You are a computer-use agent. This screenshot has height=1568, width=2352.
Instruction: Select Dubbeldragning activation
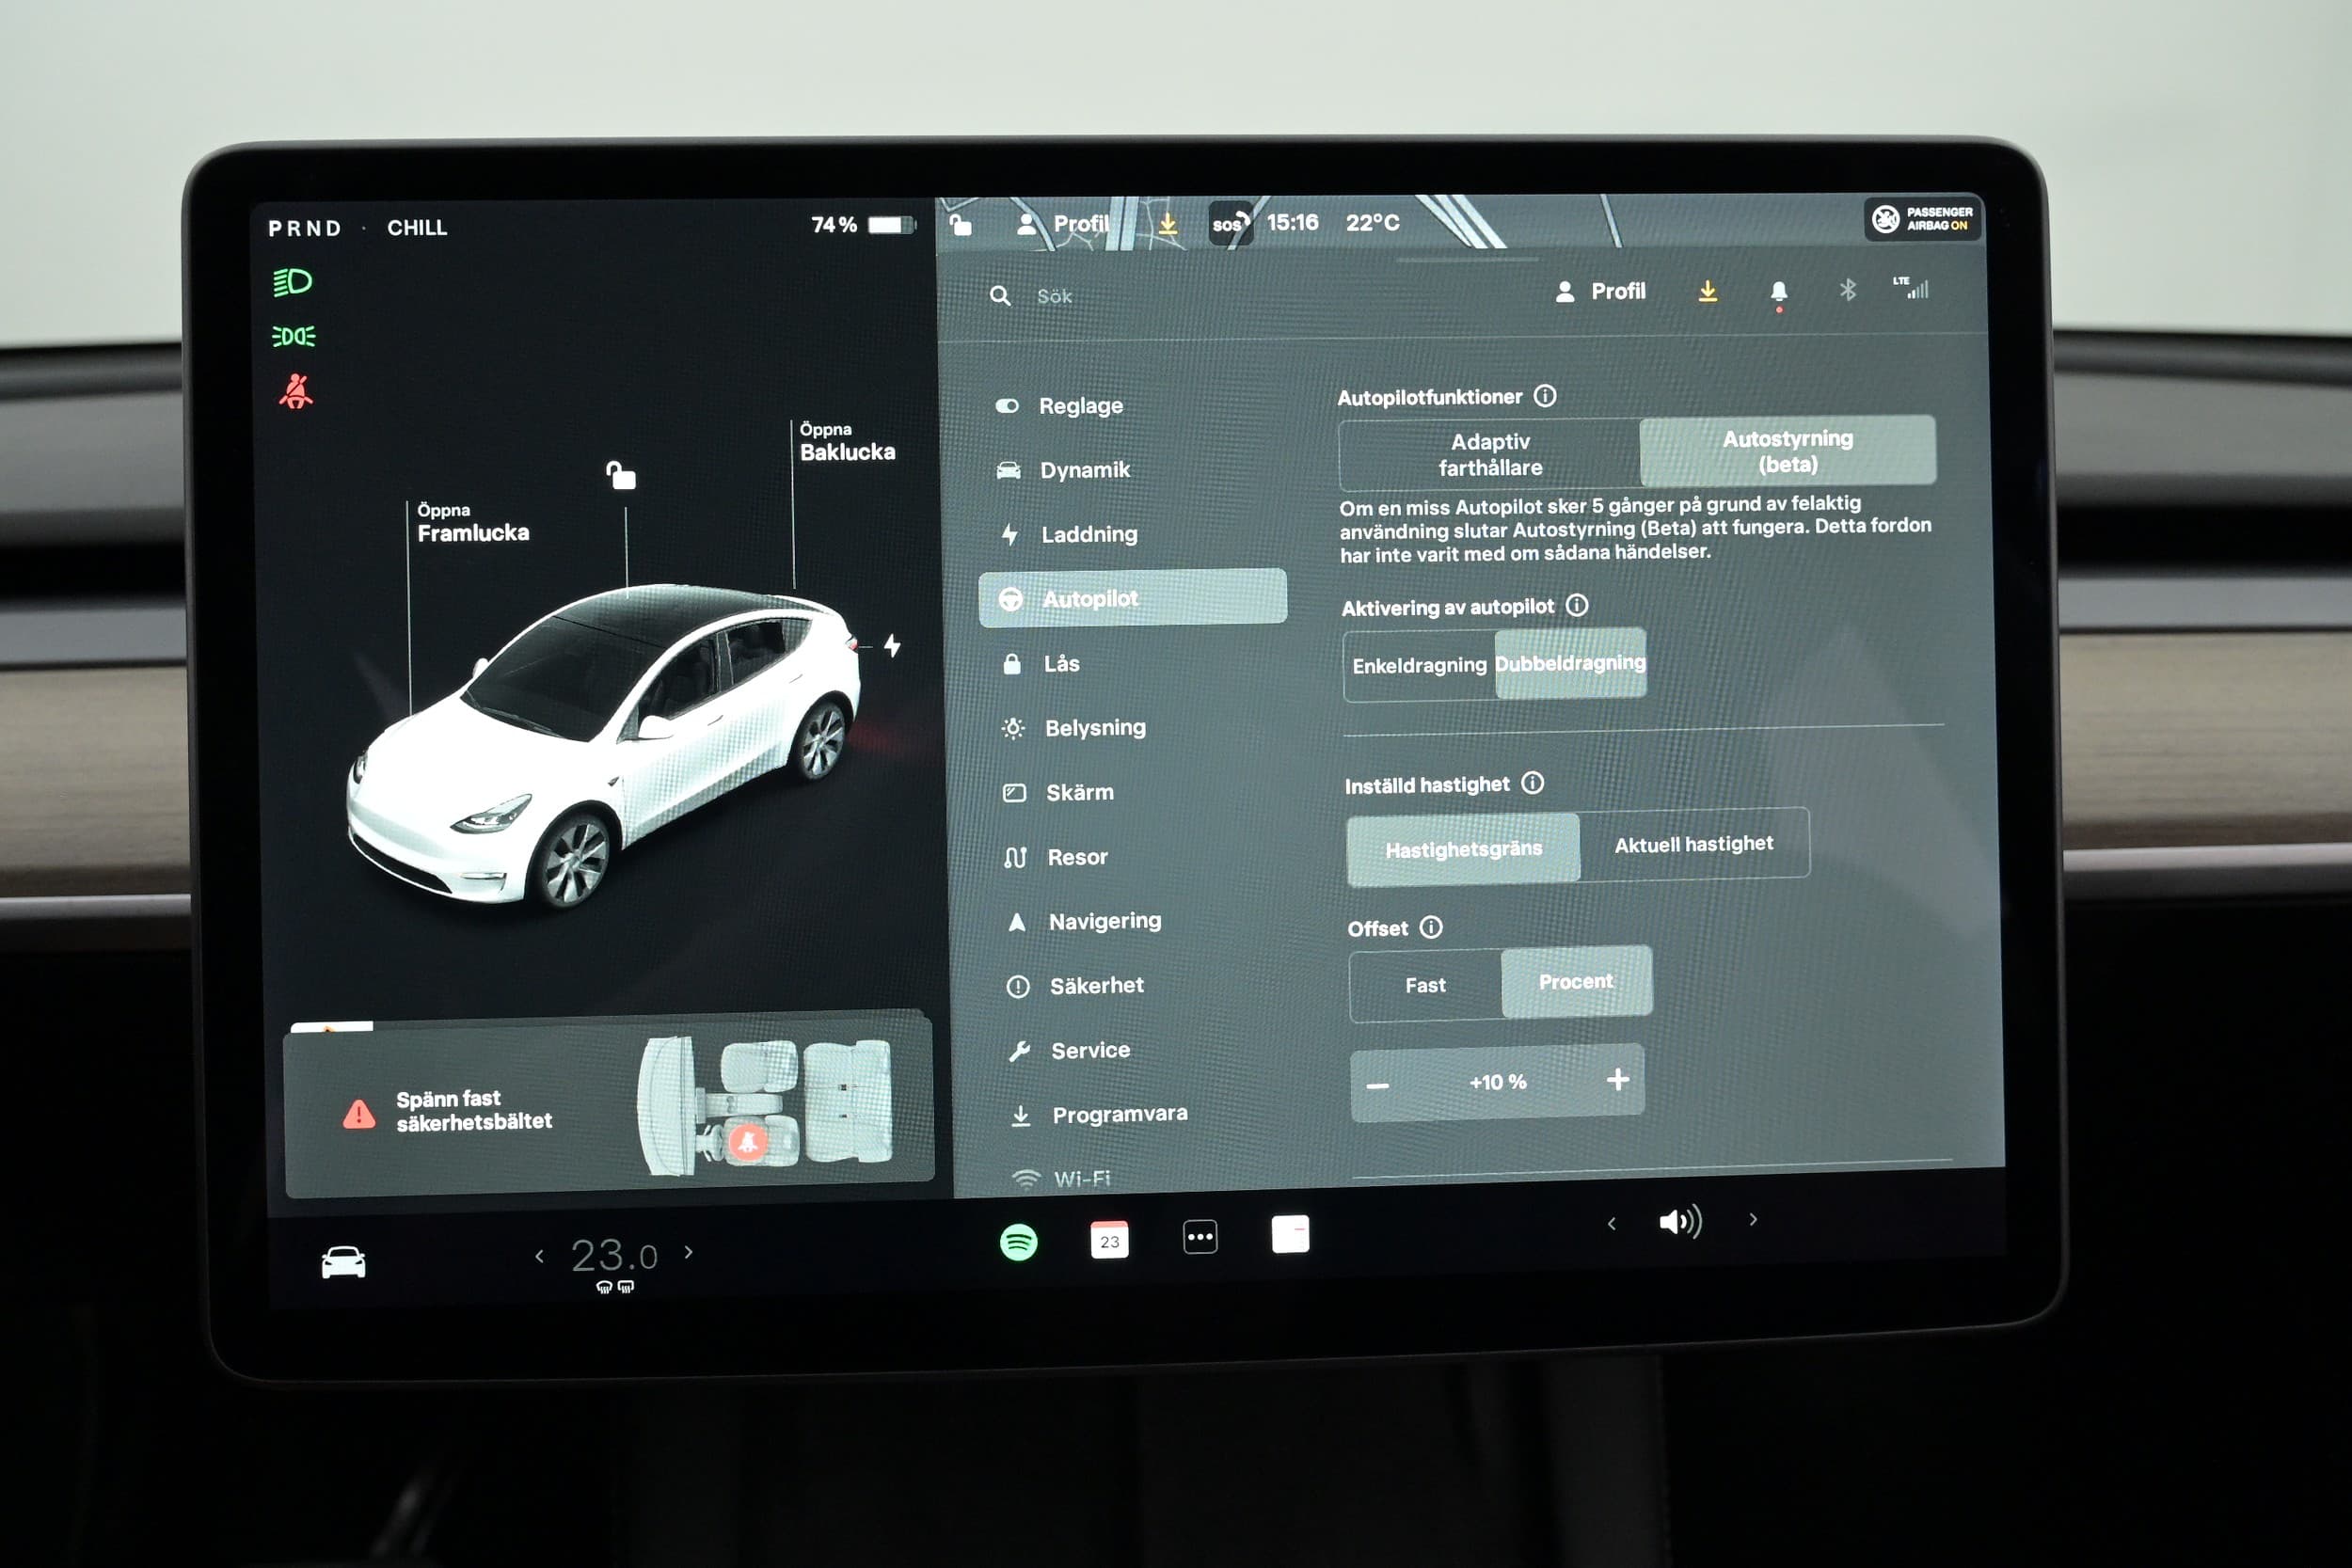(x=1570, y=662)
